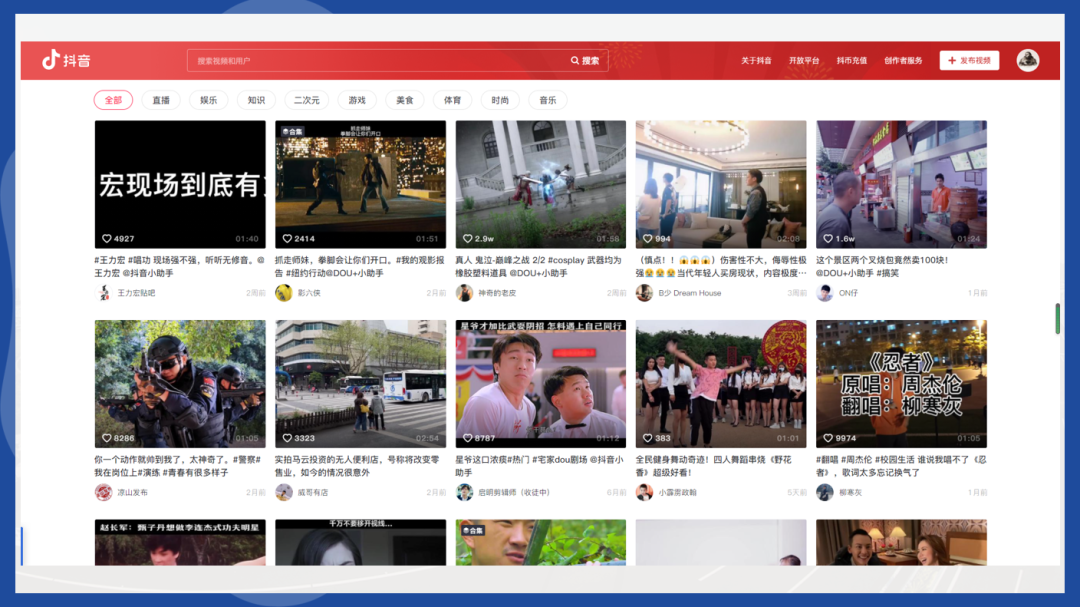Play the 叉烧包 food stall thumbnail
The width and height of the screenshot is (1080, 607).
click(x=902, y=184)
